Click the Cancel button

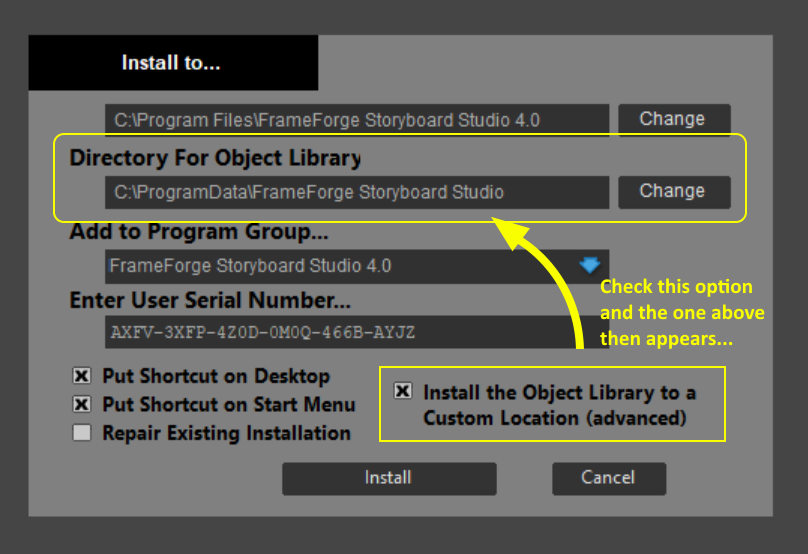click(609, 478)
